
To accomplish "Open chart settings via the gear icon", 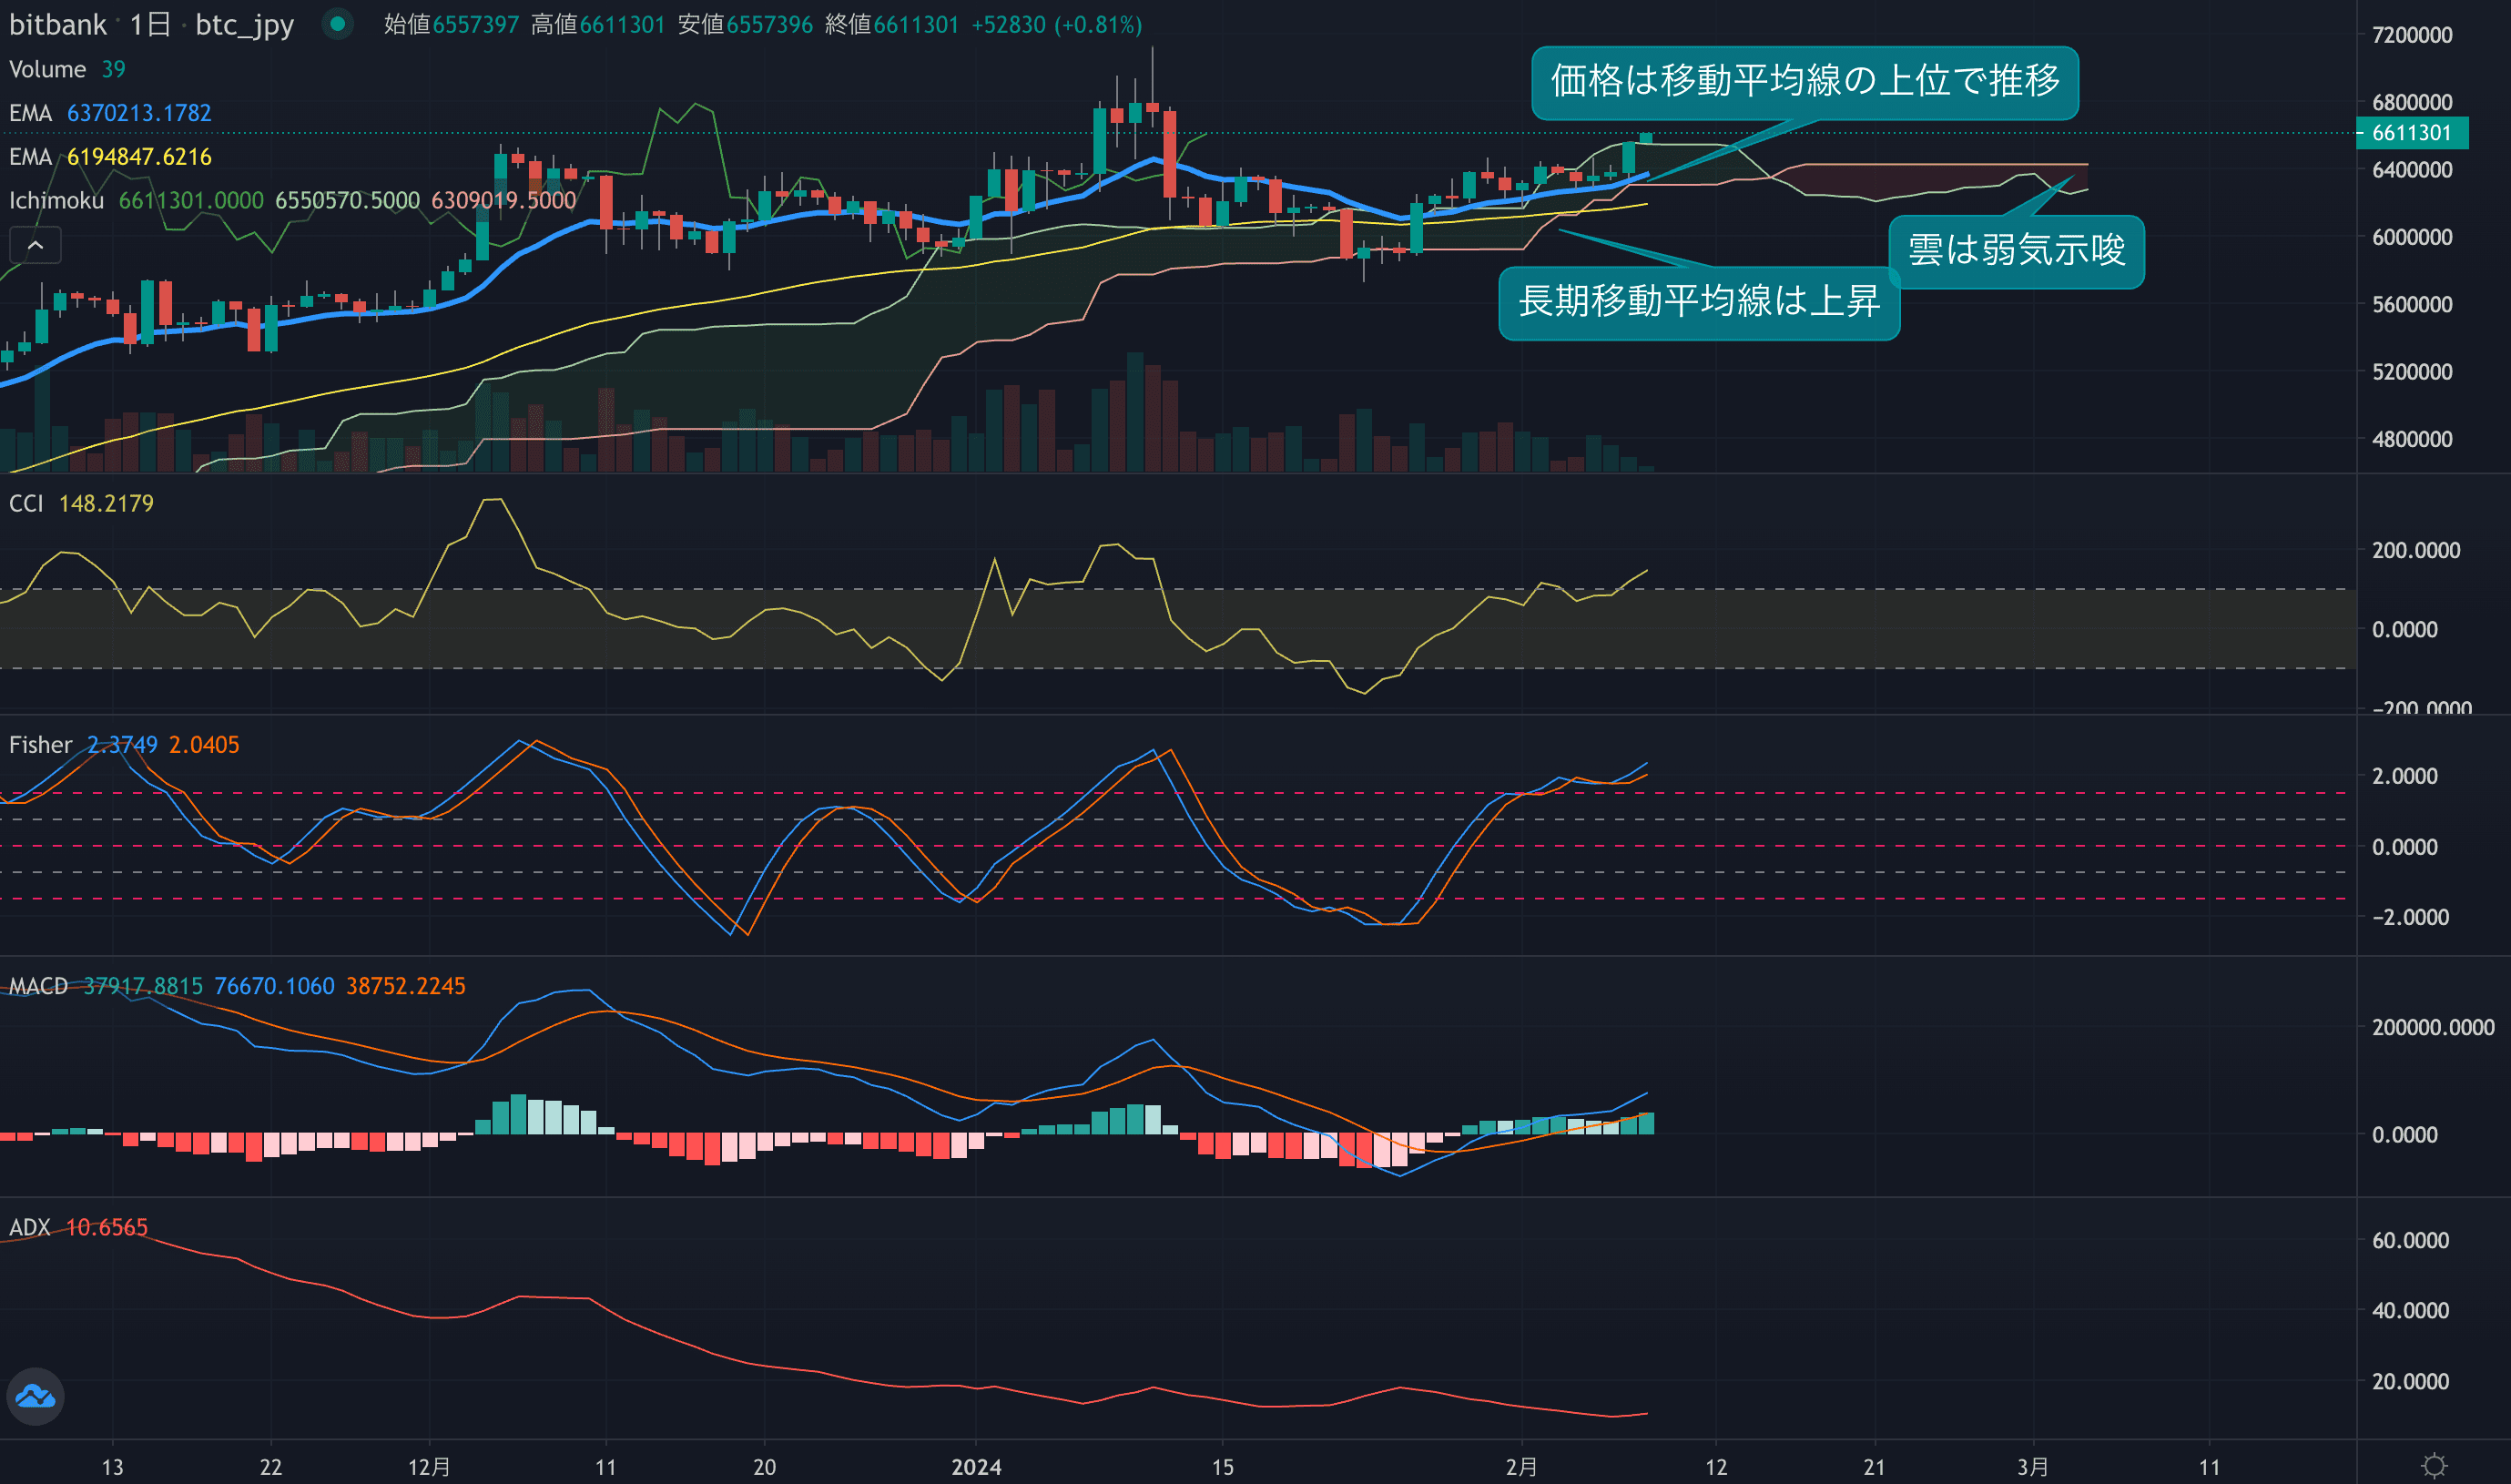I will pyautogui.click(x=2434, y=1466).
